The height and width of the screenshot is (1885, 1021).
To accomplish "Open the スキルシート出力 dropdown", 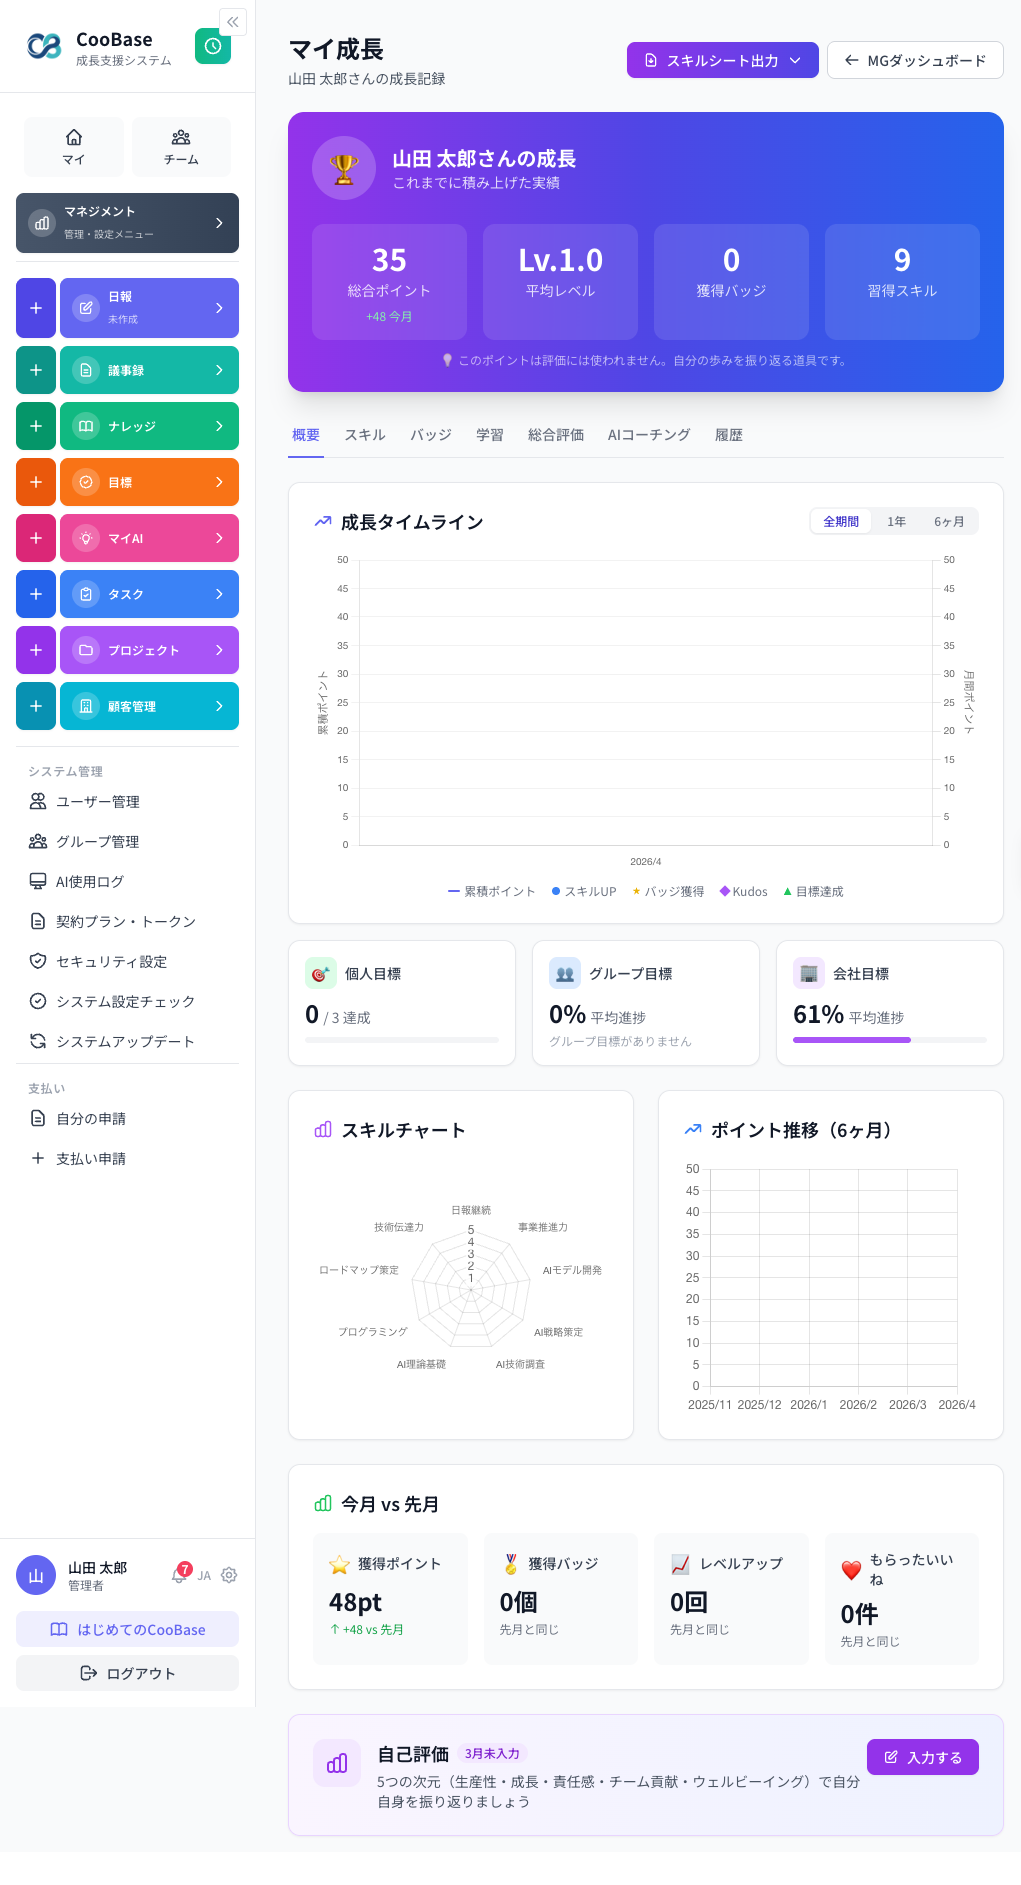I will tap(722, 60).
